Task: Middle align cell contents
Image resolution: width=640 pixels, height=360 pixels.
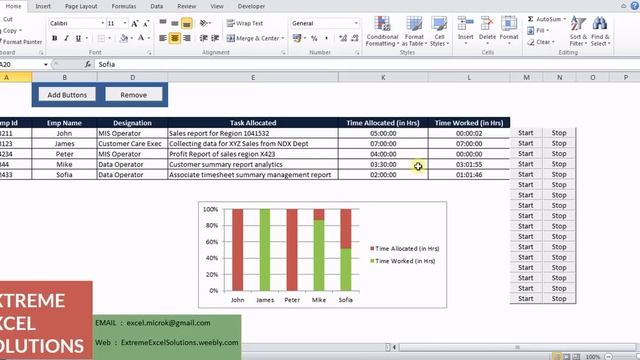Action: tap(175, 23)
